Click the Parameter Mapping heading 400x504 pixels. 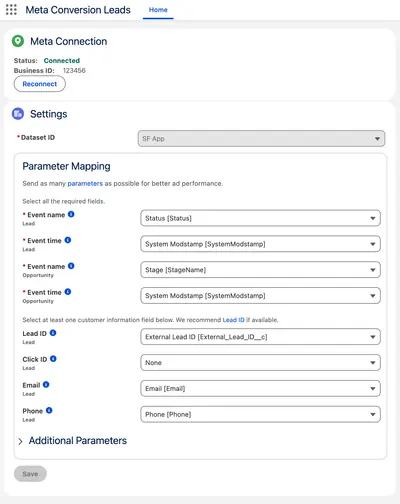[66, 166]
